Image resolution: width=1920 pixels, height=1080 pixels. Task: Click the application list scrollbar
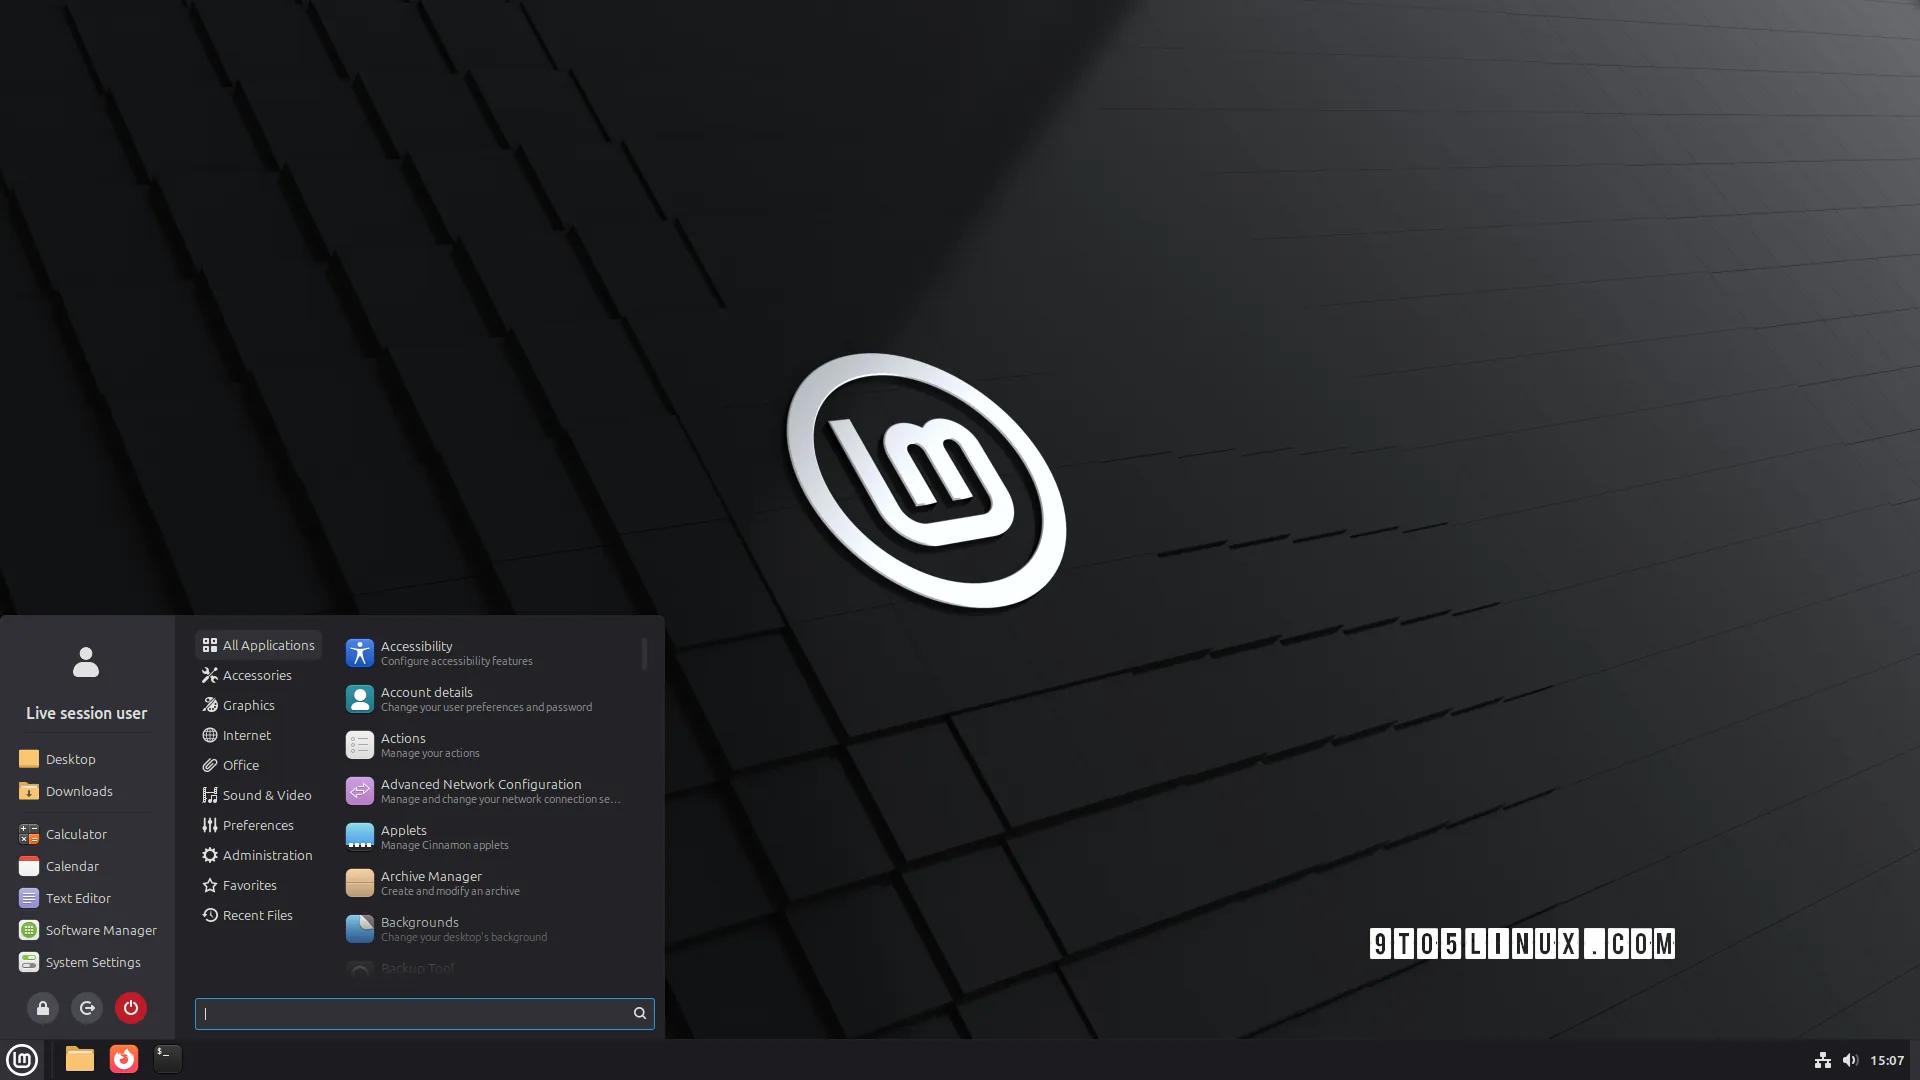tap(645, 654)
